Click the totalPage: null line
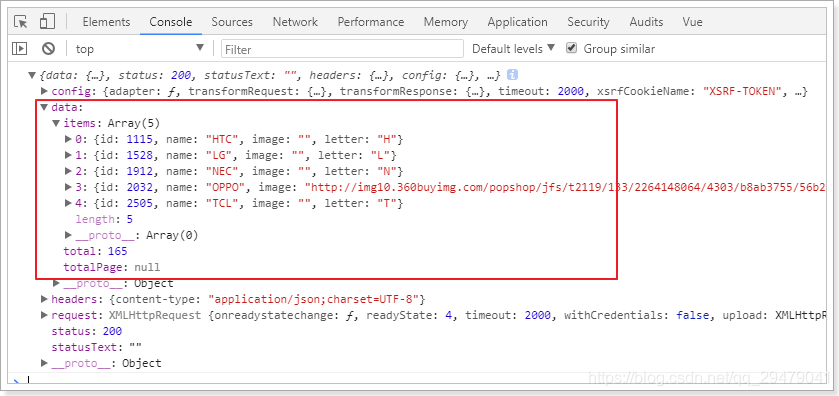Image resolution: width=839 pixels, height=396 pixels. coord(112,267)
